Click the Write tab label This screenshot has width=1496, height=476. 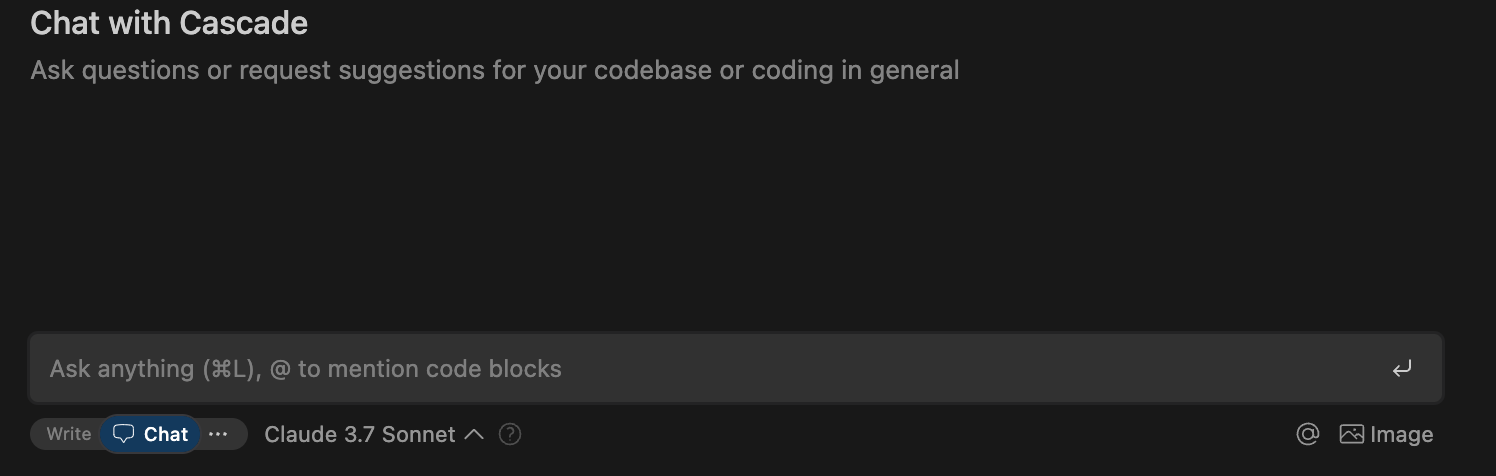[69, 434]
